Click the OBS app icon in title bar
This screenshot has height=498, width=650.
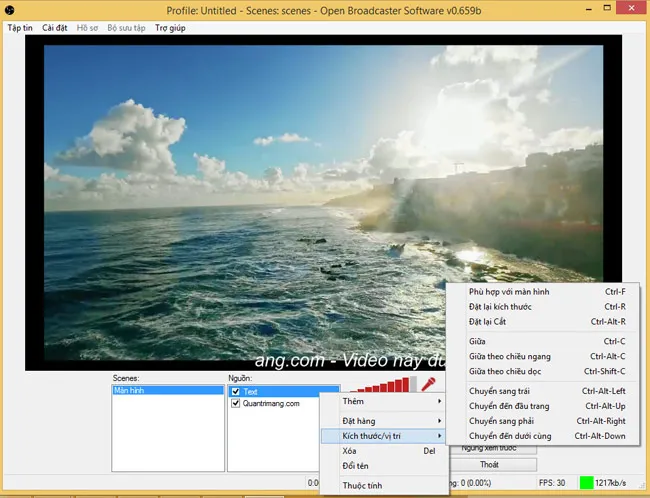pos(9,10)
